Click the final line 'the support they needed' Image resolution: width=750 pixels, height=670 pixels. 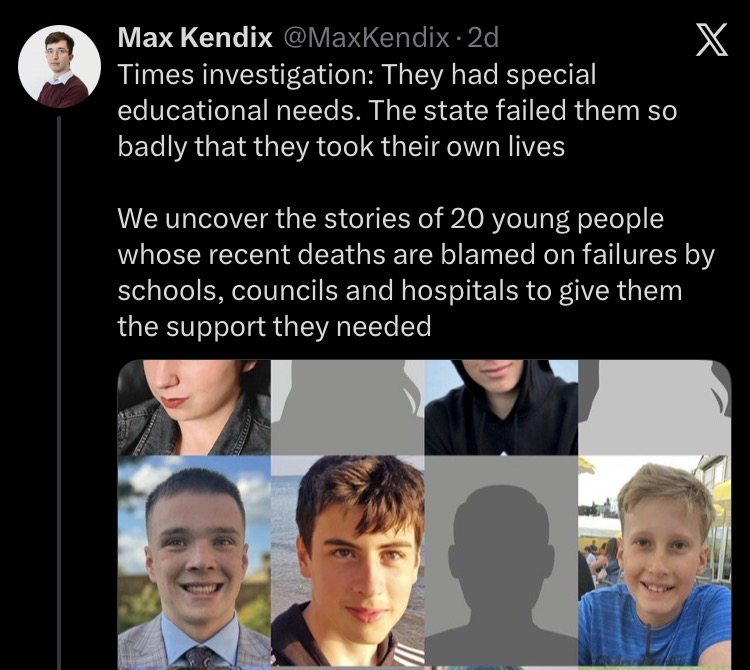(x=275, y=327)
